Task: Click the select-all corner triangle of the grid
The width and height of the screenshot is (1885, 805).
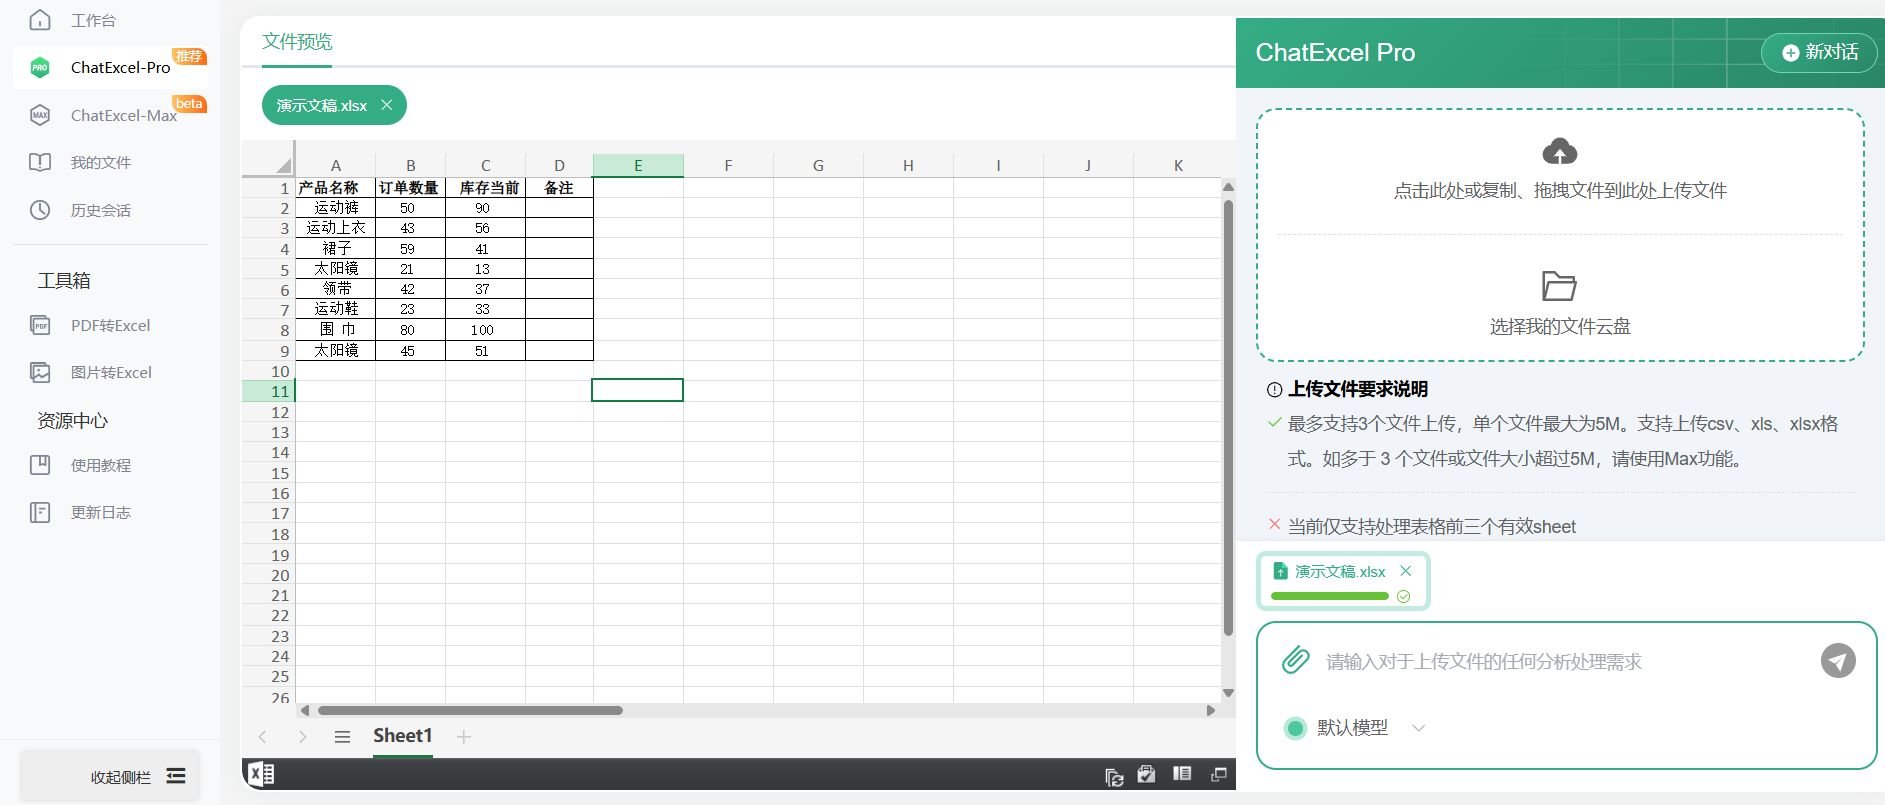Action: tap(283, 166)
